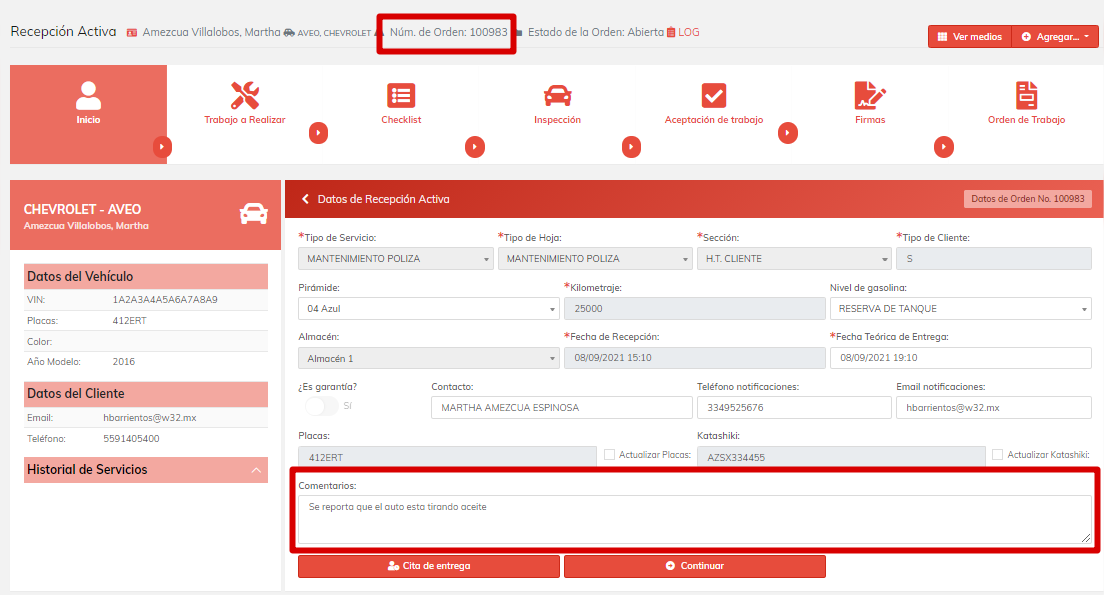This screenshot has height=595, width=1104.
Task: Check the Actualizar Placas checkbox
Action: (x=610, y=455)
